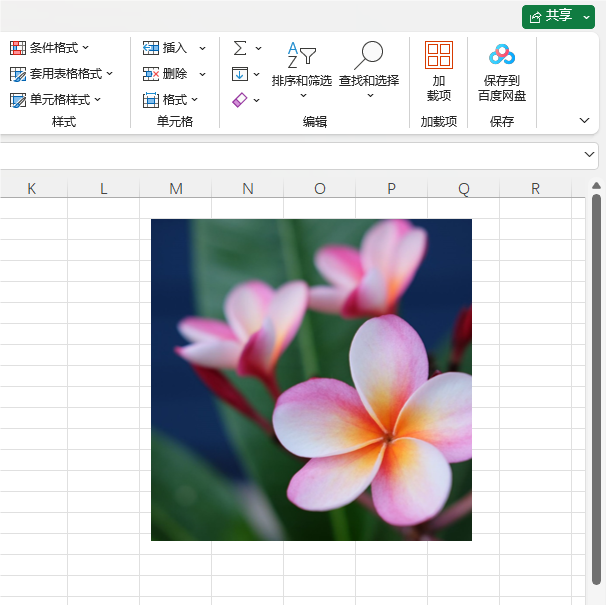
Task: Select column Q header
Action: 463,189
